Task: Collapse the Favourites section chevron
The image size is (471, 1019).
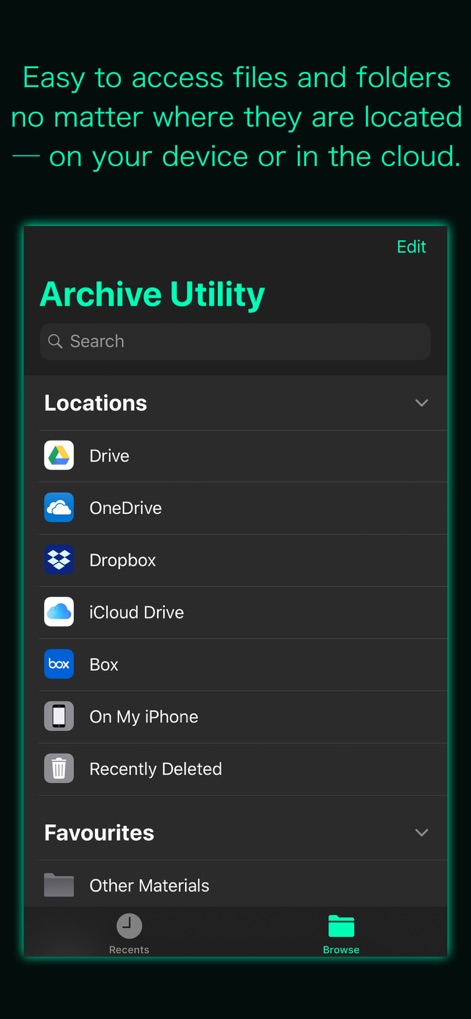Action: tap(422, 832)
